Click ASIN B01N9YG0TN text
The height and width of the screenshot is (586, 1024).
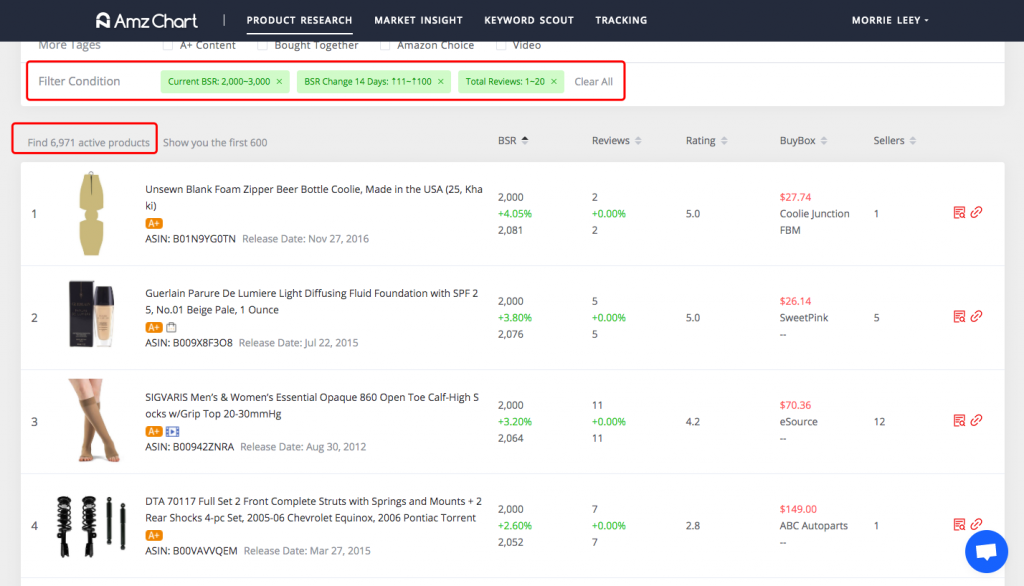pos(190,238)
